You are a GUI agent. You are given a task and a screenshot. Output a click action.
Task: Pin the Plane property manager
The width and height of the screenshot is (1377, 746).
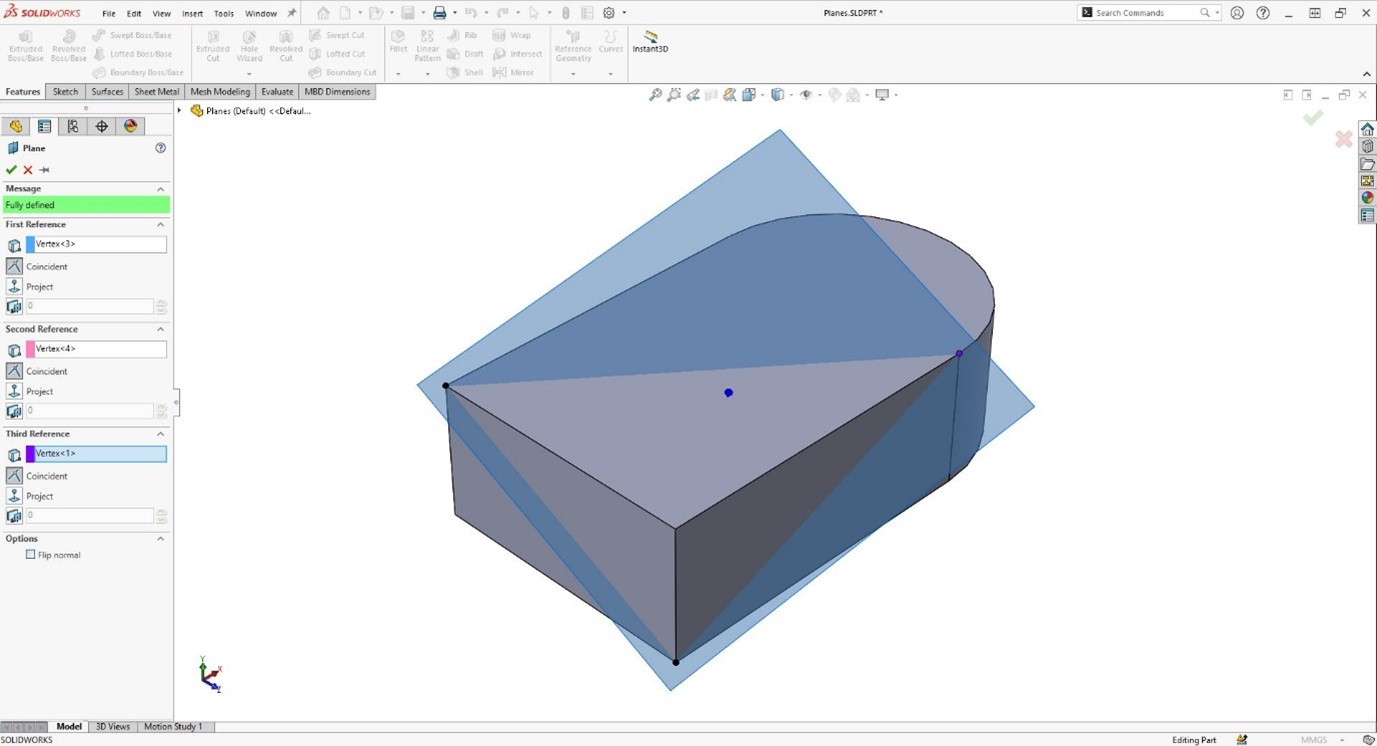(43, 169)
